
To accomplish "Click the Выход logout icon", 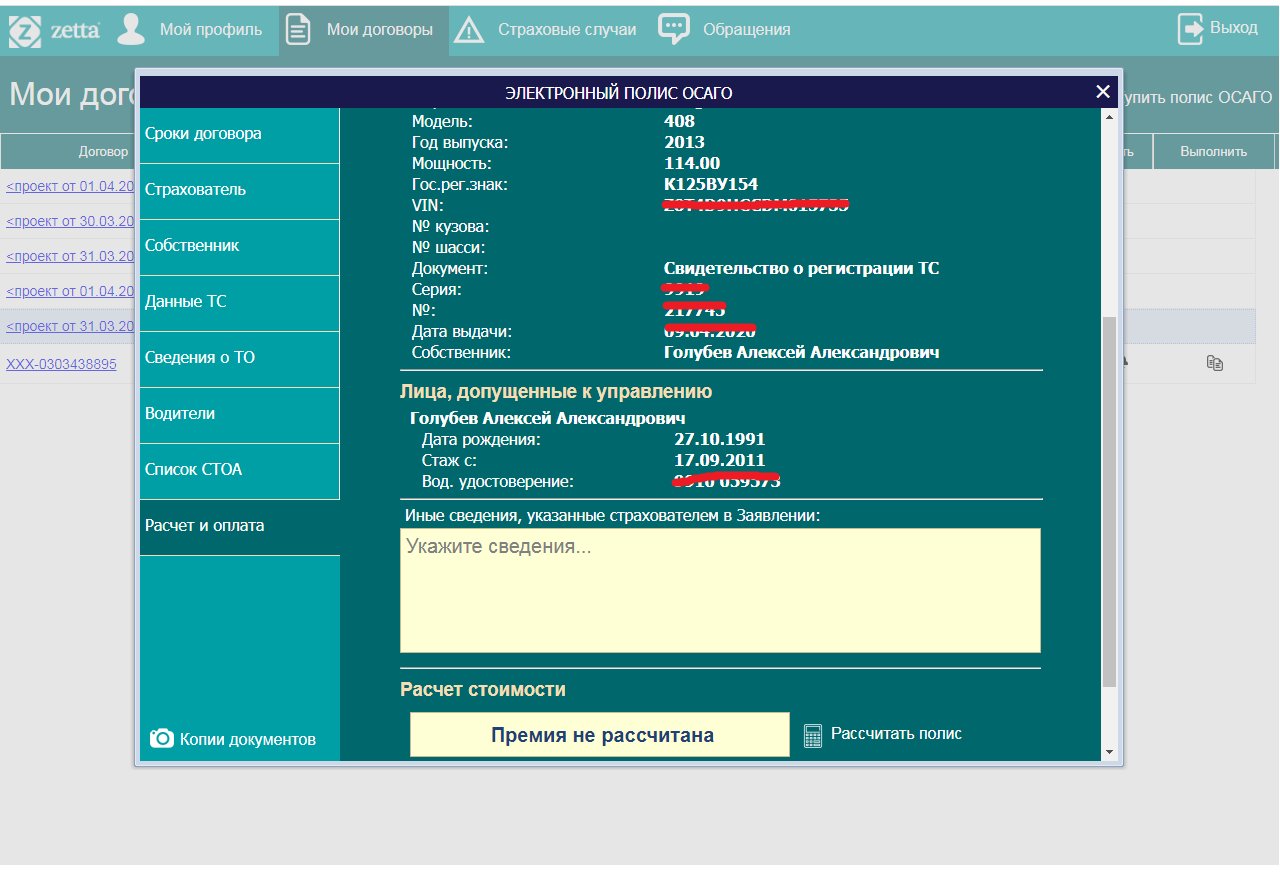I will [x=1191, y=29].
